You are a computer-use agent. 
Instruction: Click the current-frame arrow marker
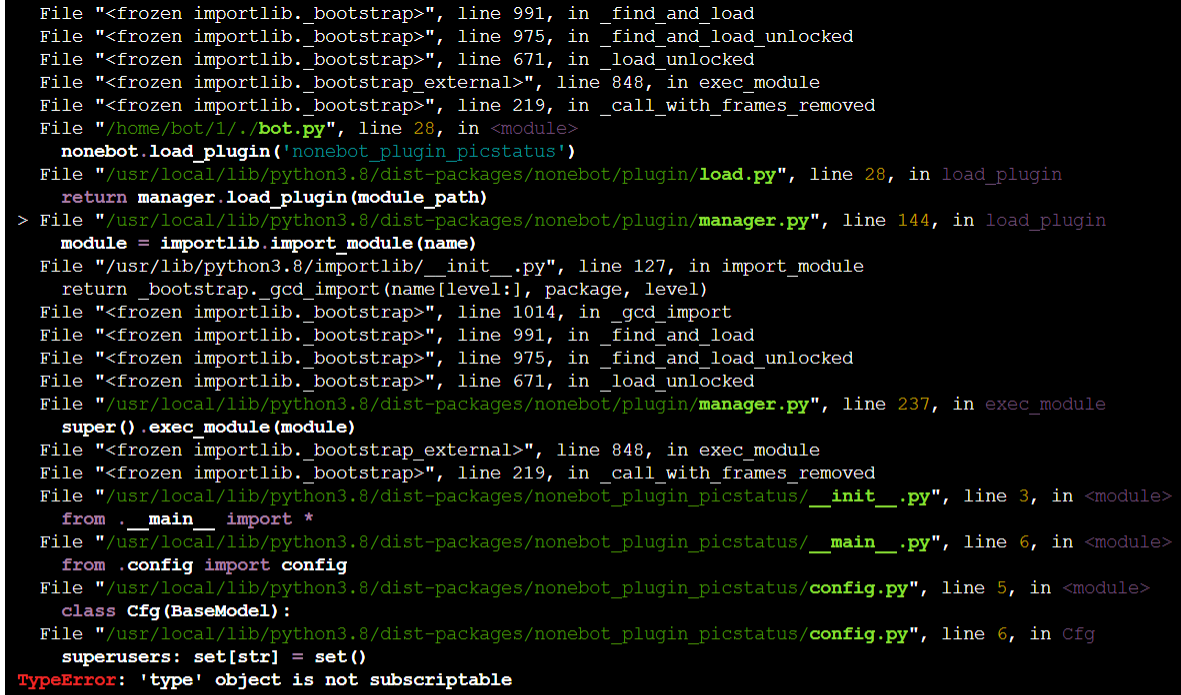[22, 220]
